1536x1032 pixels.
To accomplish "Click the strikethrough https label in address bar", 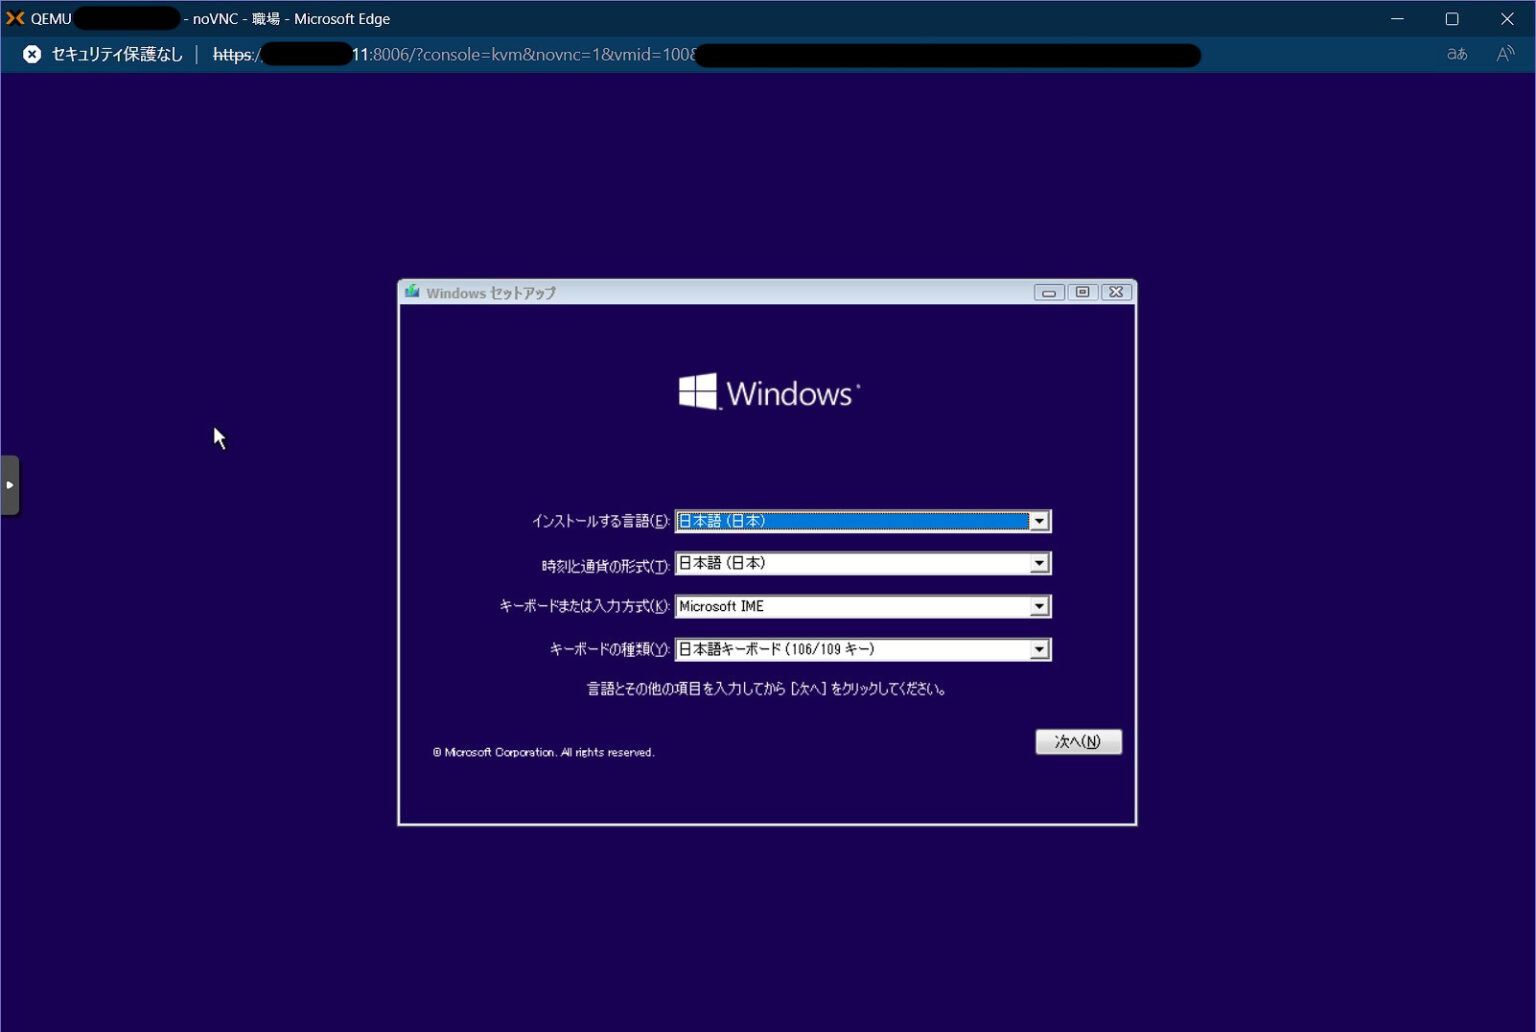I will (x=234, y=55).
